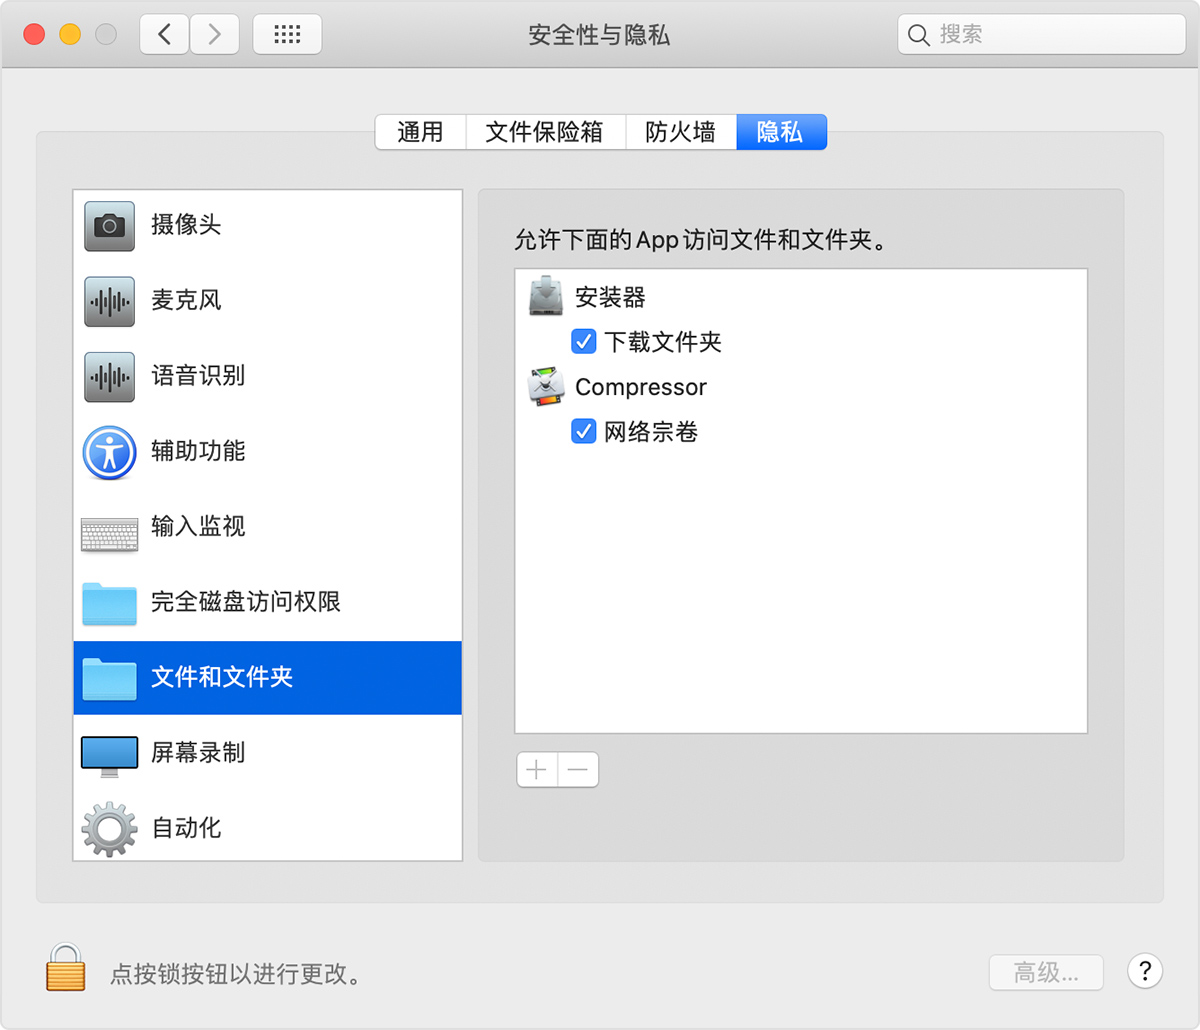Click the 高级... button

coord(1046,972)
